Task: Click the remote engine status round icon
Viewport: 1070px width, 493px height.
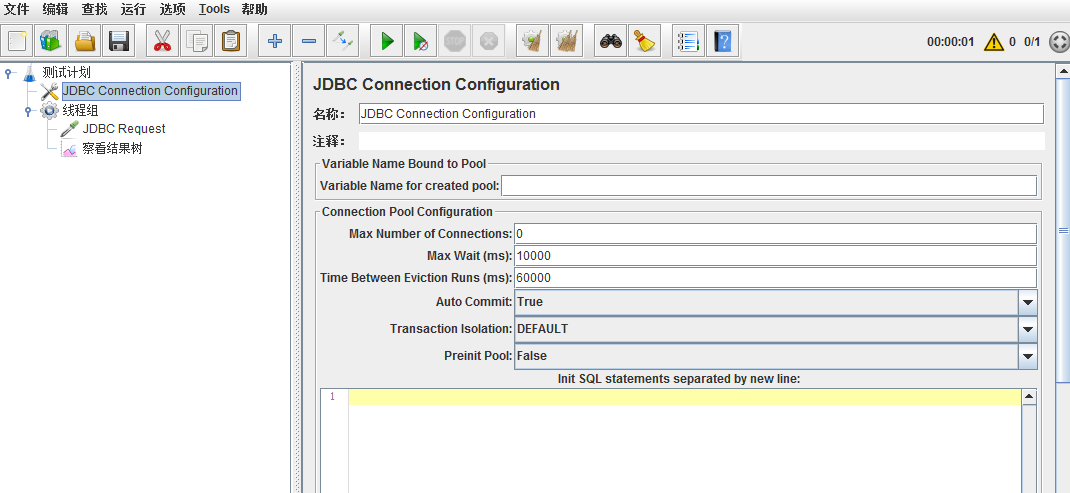Action: pos(1058,42)
